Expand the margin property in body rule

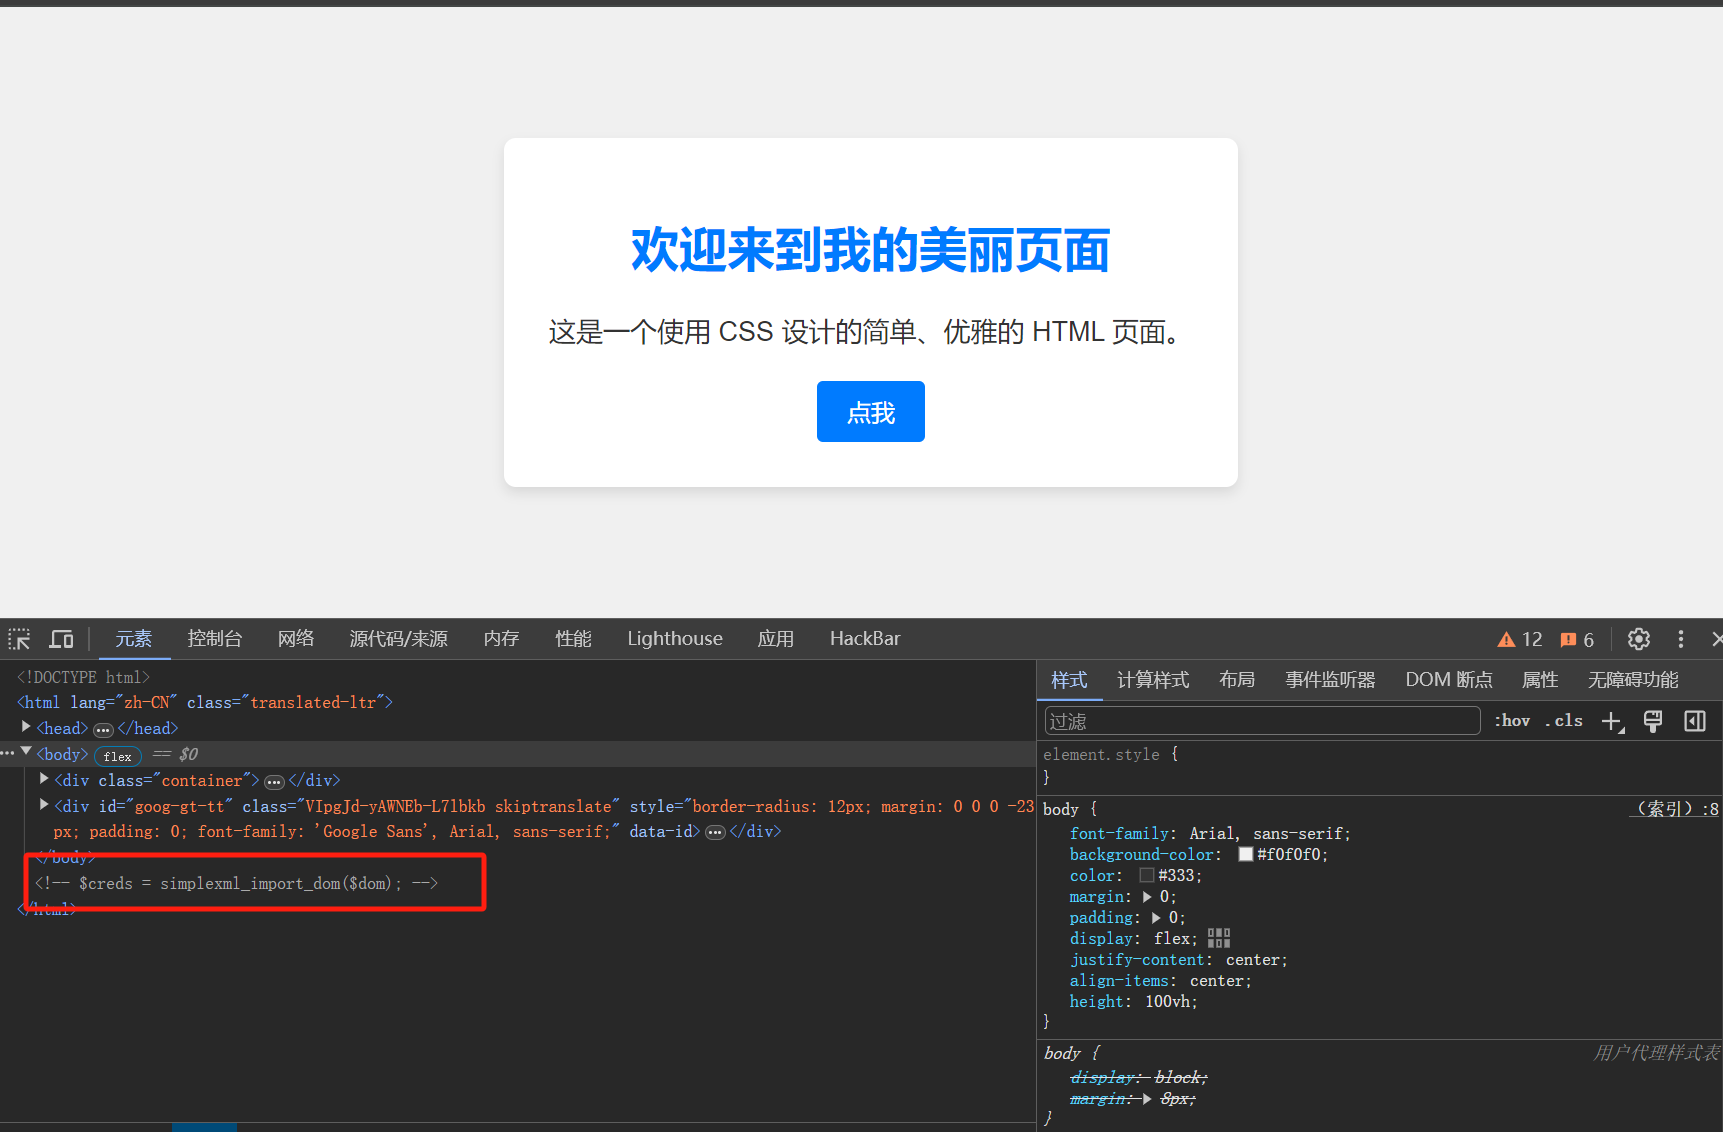(x=1146, y=896)
